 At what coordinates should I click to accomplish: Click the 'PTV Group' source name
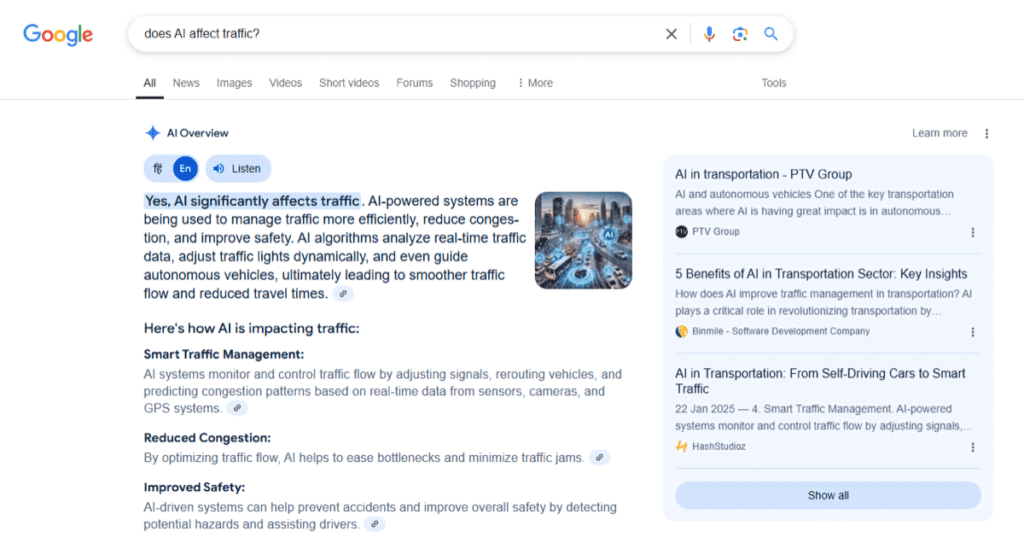(716, 232)
